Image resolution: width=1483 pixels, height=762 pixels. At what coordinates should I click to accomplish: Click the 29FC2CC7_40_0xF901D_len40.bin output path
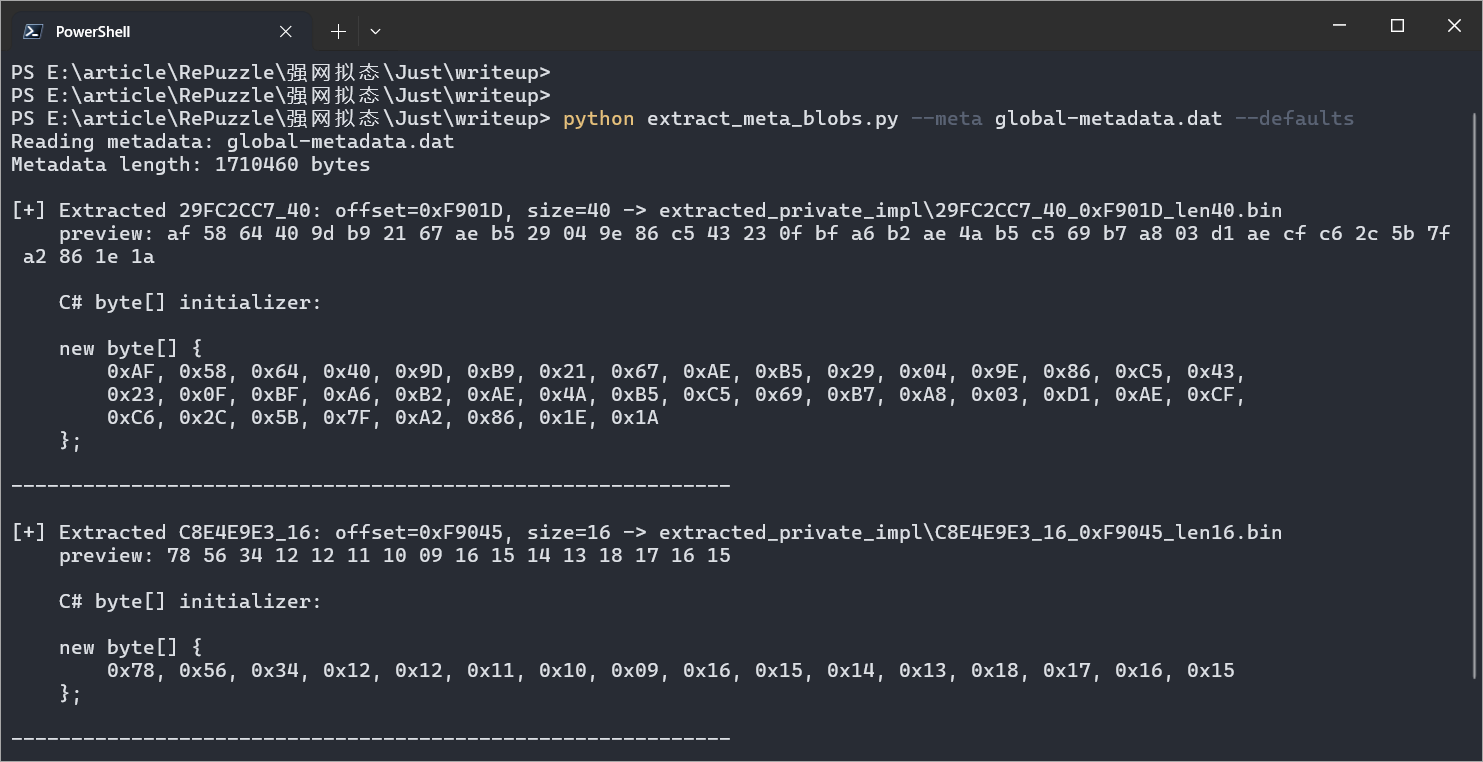pos(970,210)
